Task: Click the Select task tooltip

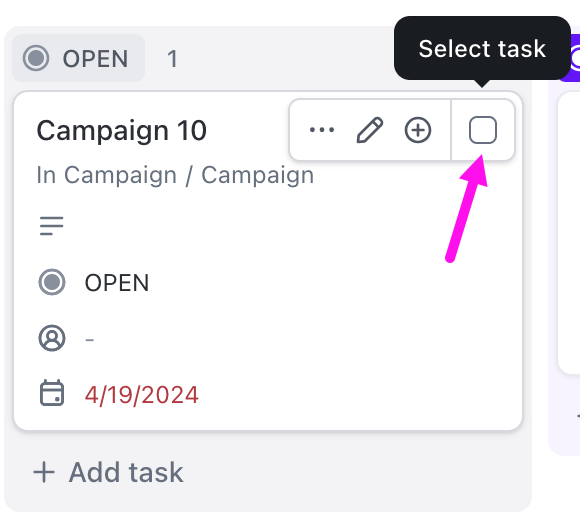Action: pyautogui.click(x=482, y=48)
